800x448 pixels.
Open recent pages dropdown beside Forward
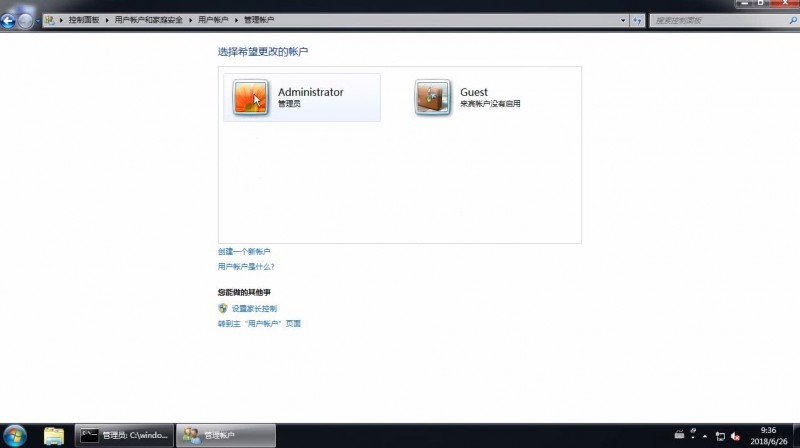[x=37, y=21]
